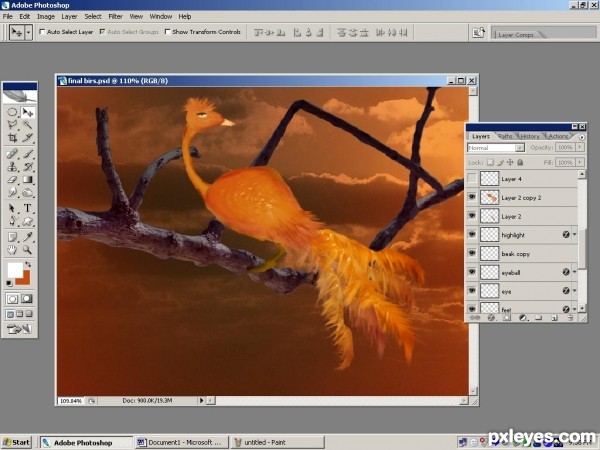Select the Notes tool
This screenshot has height=450, width=600.
point(12,237)
